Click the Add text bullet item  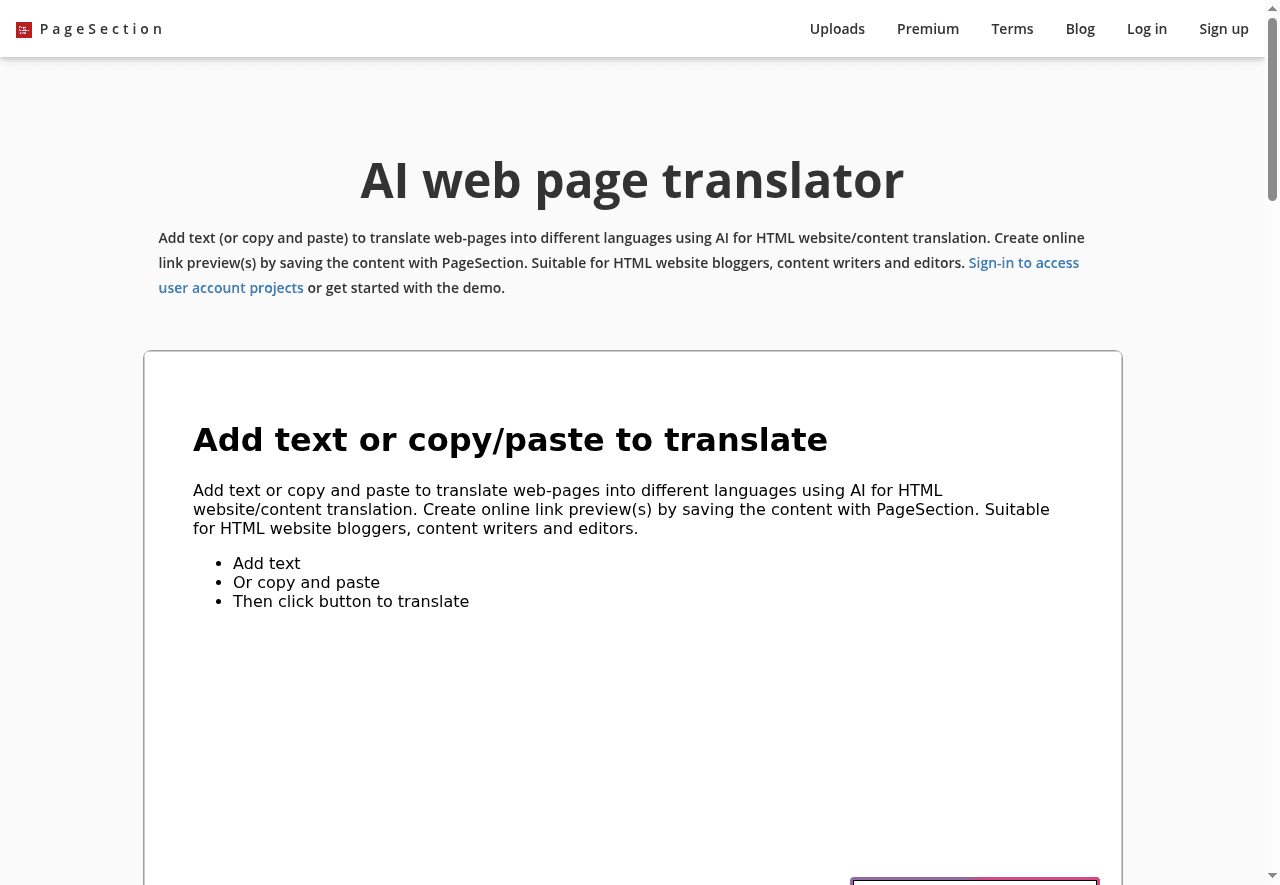(x=266, y=563)
